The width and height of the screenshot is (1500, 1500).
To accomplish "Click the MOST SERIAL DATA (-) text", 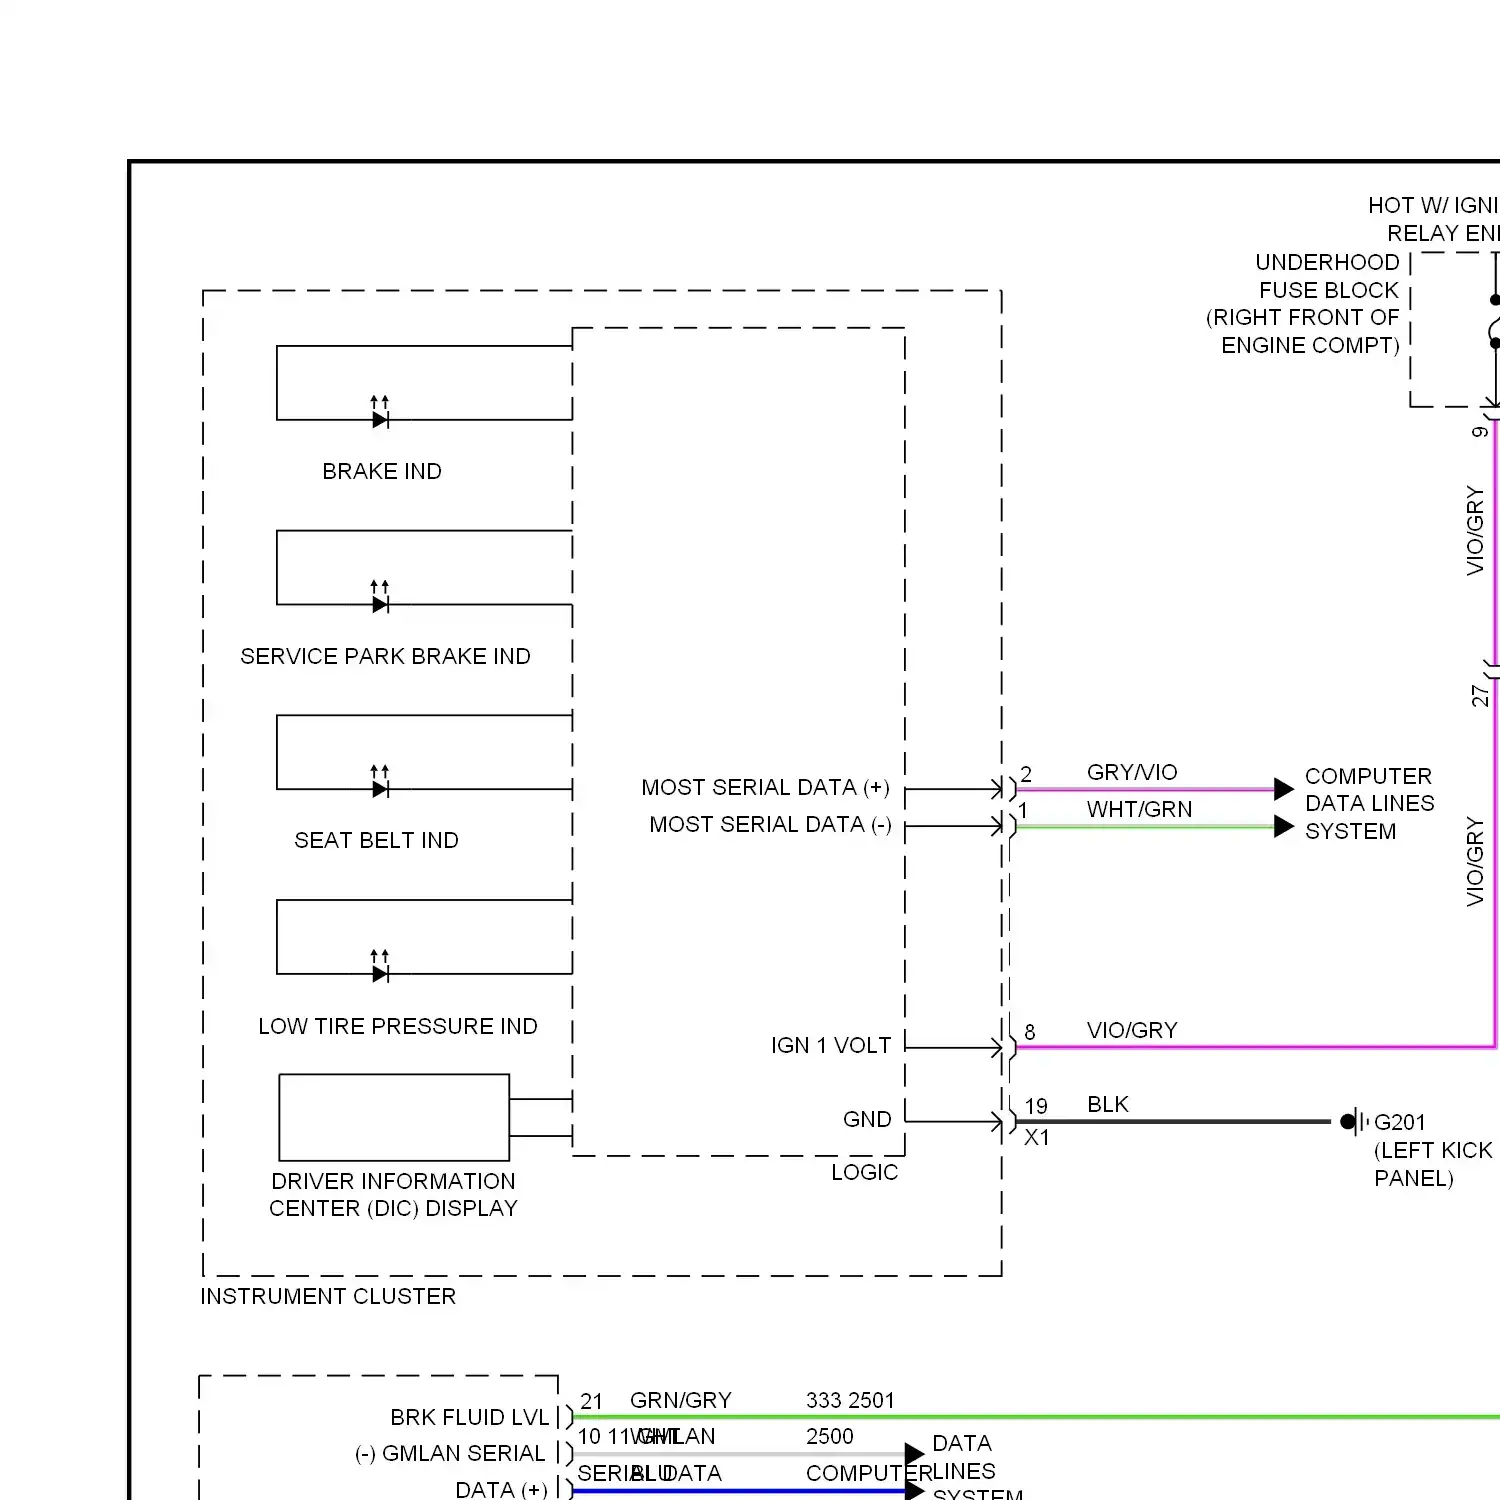I will tap(770, 825).
